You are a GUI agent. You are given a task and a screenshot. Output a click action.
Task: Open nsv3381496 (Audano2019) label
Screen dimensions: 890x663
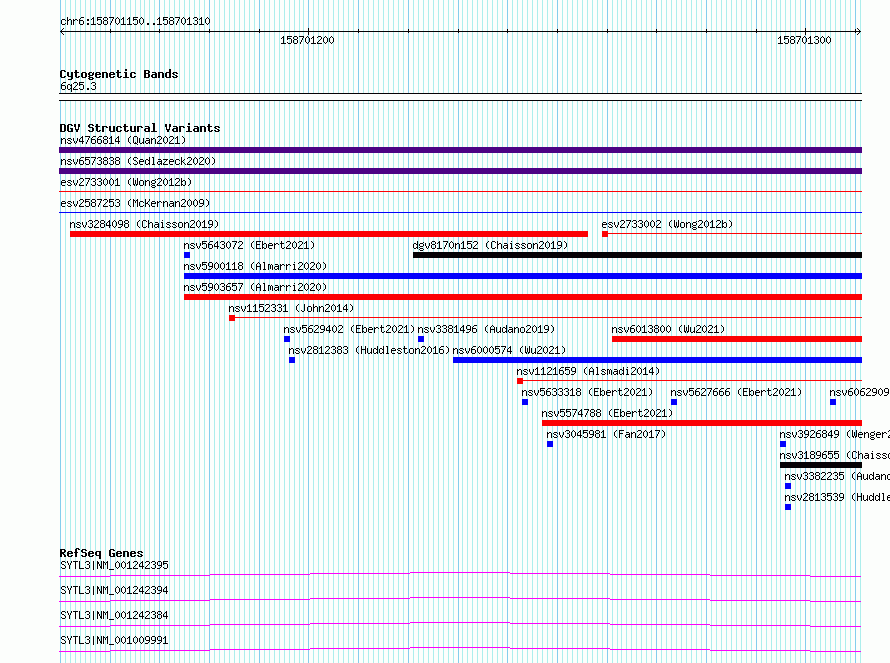[486, 329]
